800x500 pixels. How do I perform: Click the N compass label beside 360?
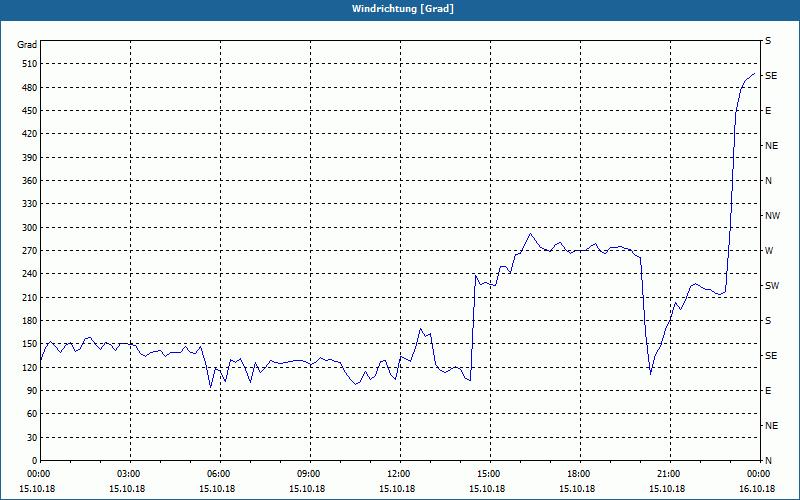pyautogui.click(x=768, y=181)
